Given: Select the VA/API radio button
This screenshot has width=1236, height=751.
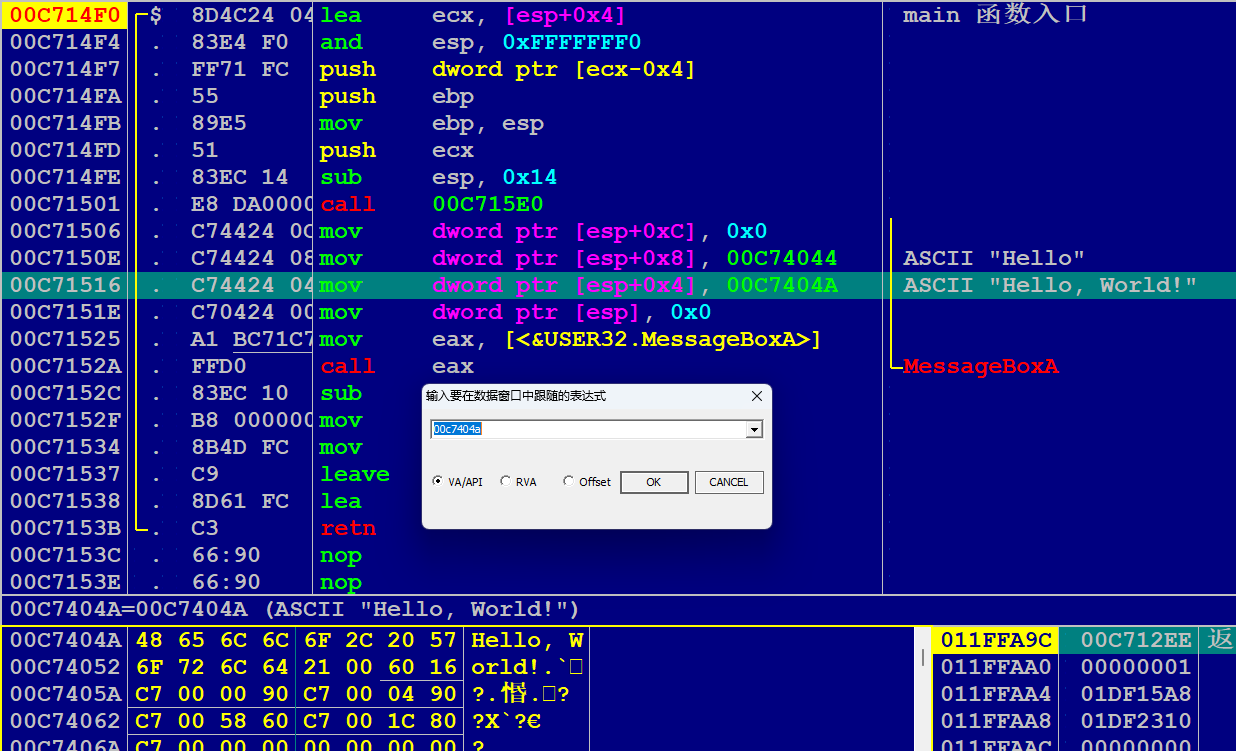Looking at the screenshot, I should coord(438,482).
